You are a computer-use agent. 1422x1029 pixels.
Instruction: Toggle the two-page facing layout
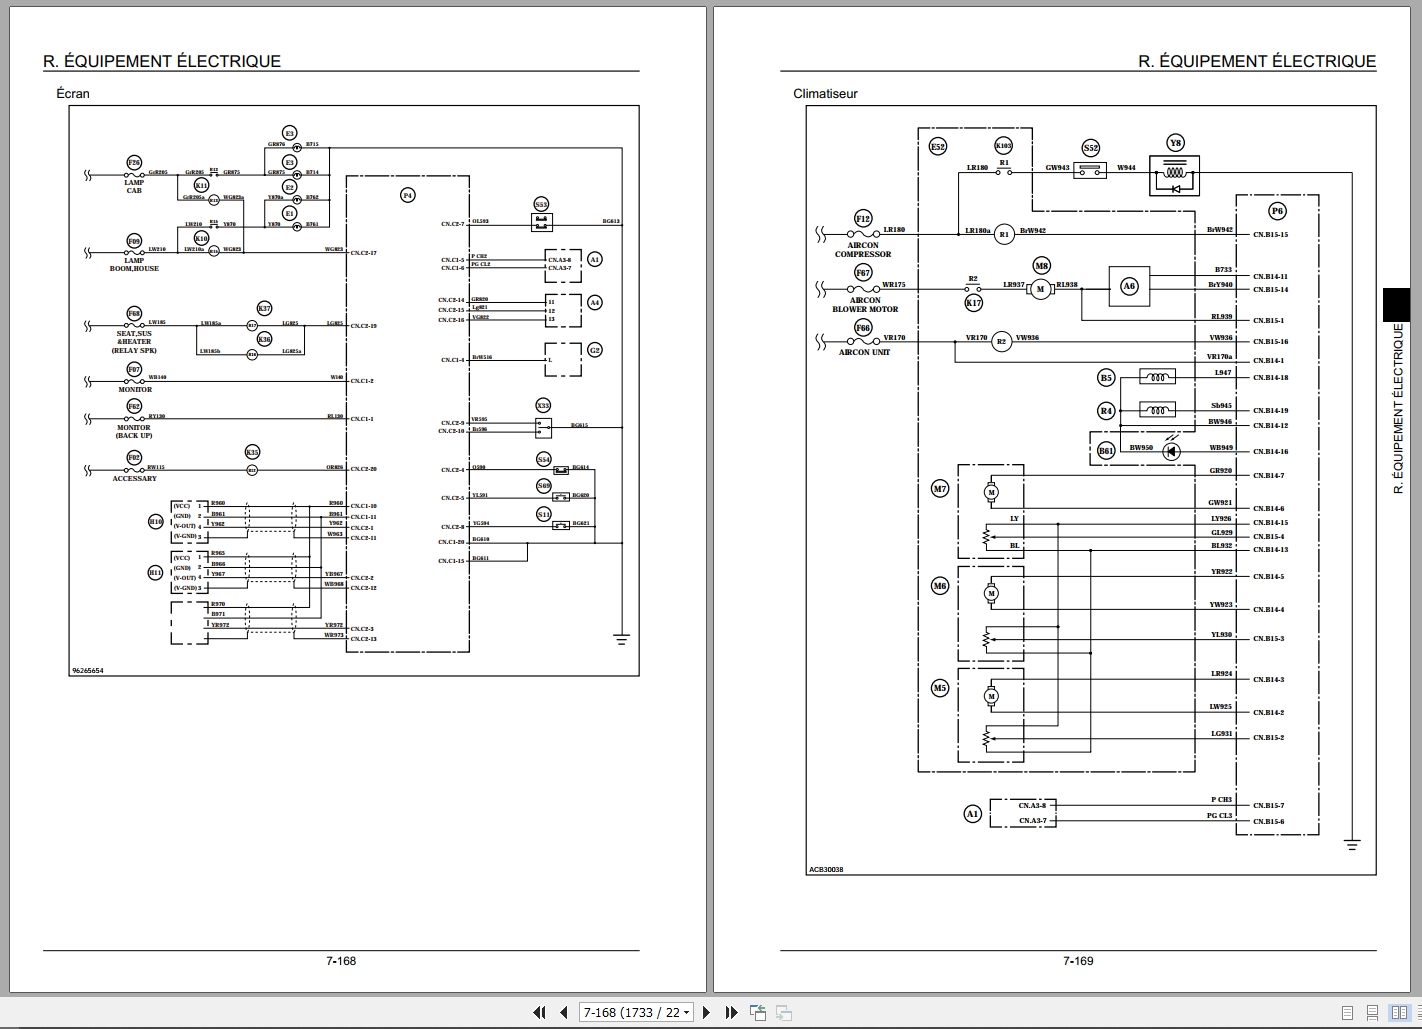(x=1398, y=1013)
